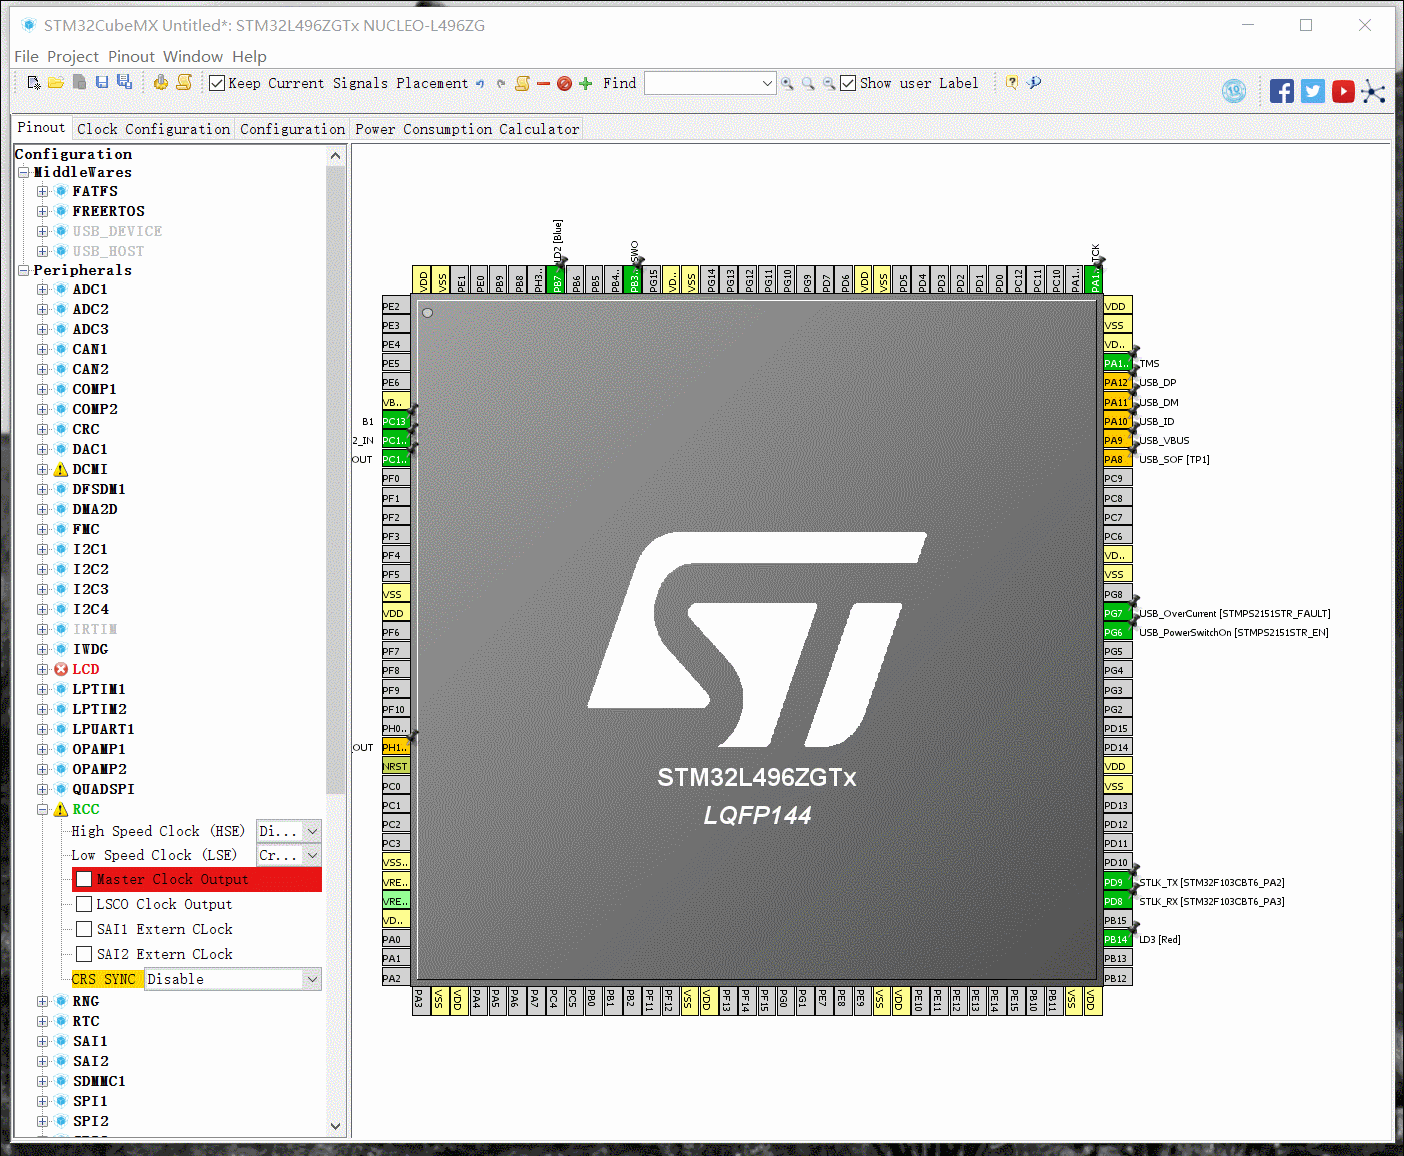
Task: Open the ST YouTube channel icon
Action: point(1343,91)
